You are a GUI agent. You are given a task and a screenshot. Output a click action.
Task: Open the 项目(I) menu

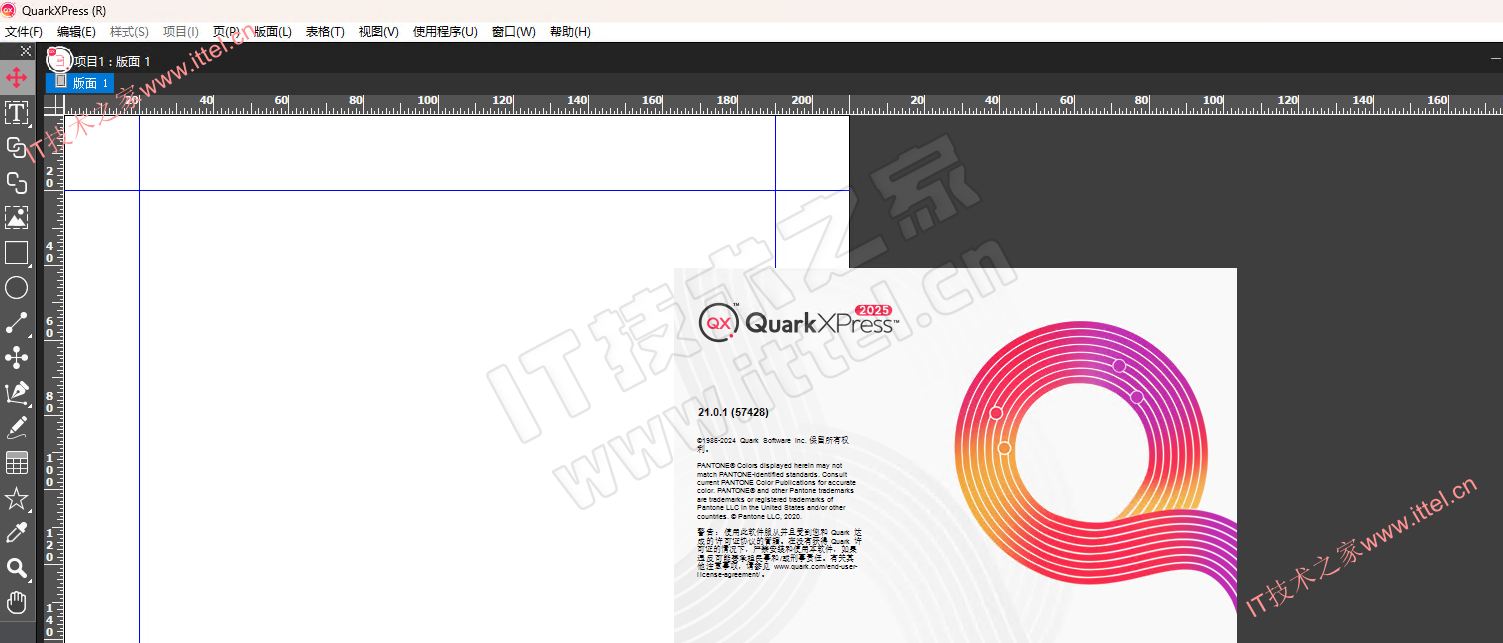coord(180,32)
